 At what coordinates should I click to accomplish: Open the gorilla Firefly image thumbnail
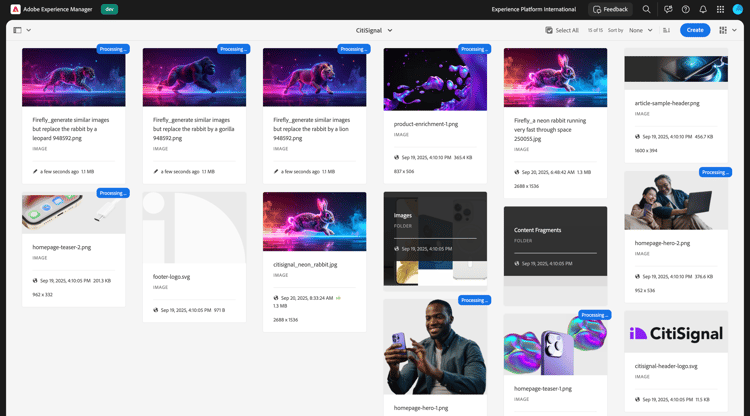(194, 77)
